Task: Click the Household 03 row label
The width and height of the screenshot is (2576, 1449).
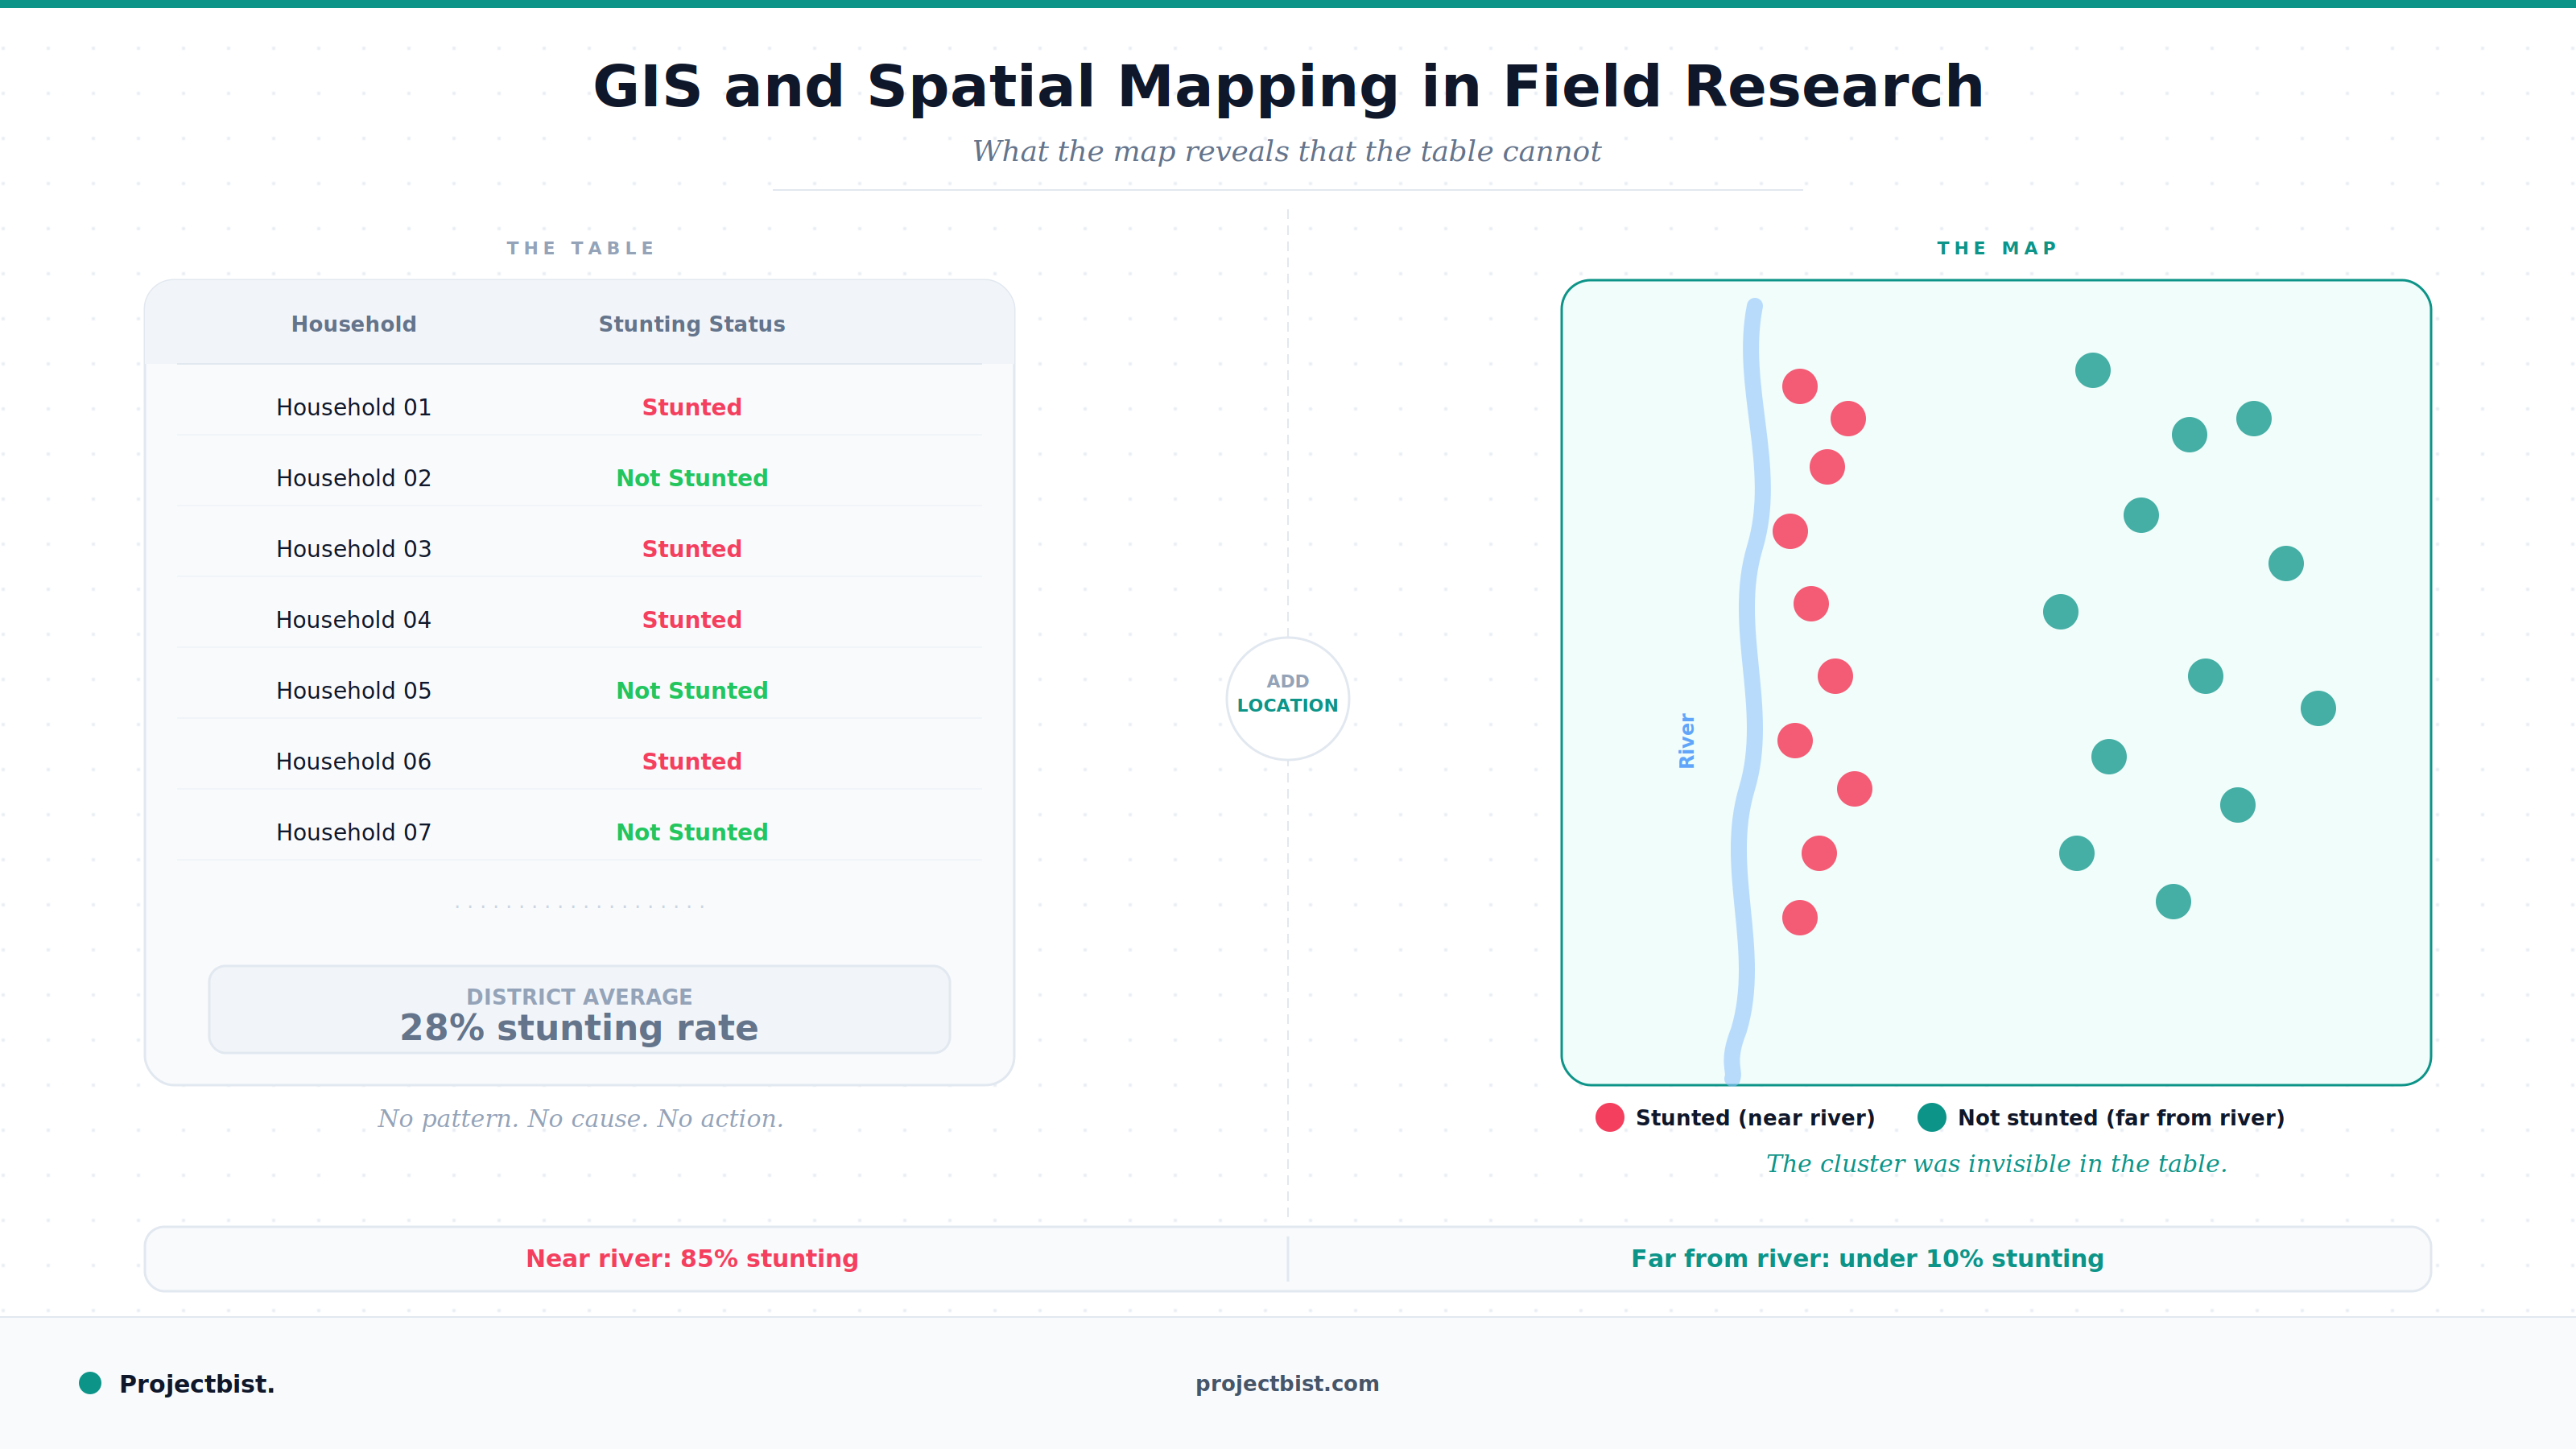Action: [354, 549]
